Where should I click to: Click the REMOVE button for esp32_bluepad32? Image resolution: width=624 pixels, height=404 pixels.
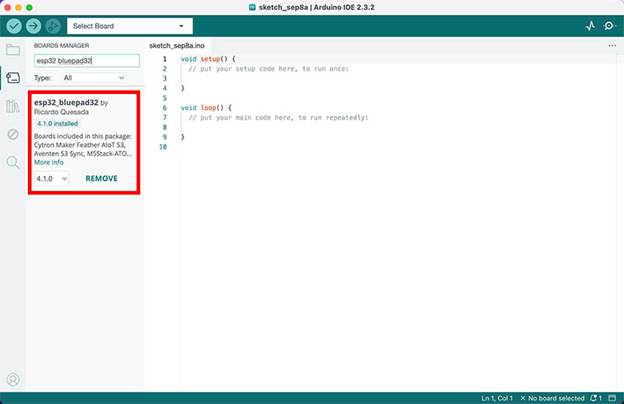(101, 178)
